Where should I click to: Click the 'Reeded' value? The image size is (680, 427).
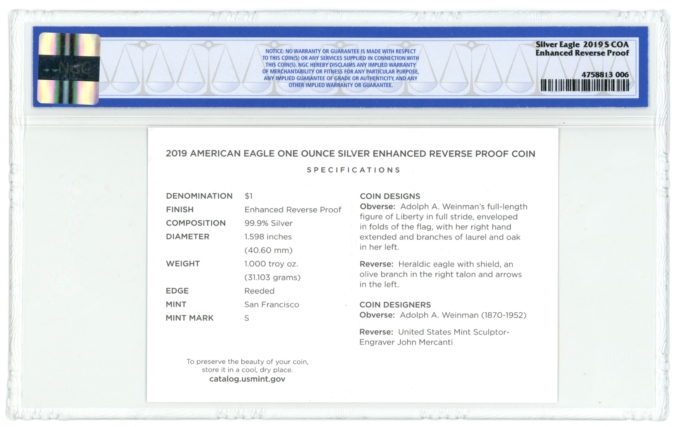pos(259,291)
